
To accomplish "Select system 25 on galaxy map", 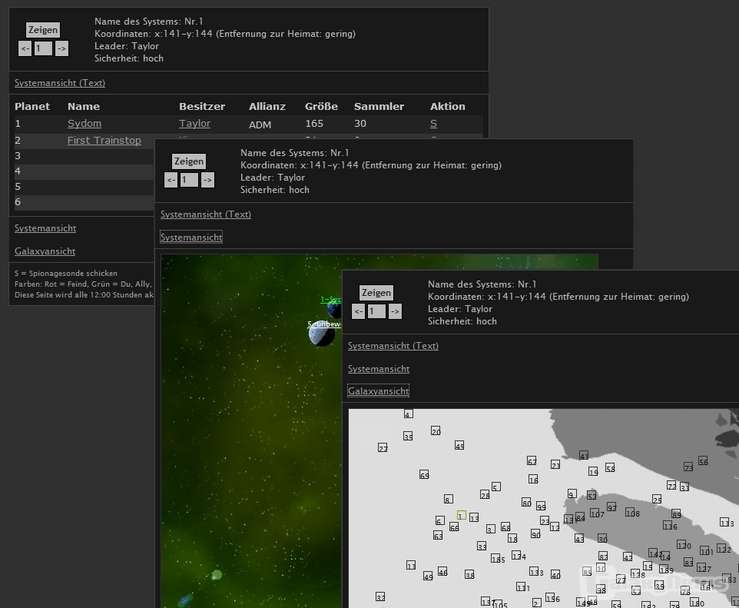I will tap(657, 499).
